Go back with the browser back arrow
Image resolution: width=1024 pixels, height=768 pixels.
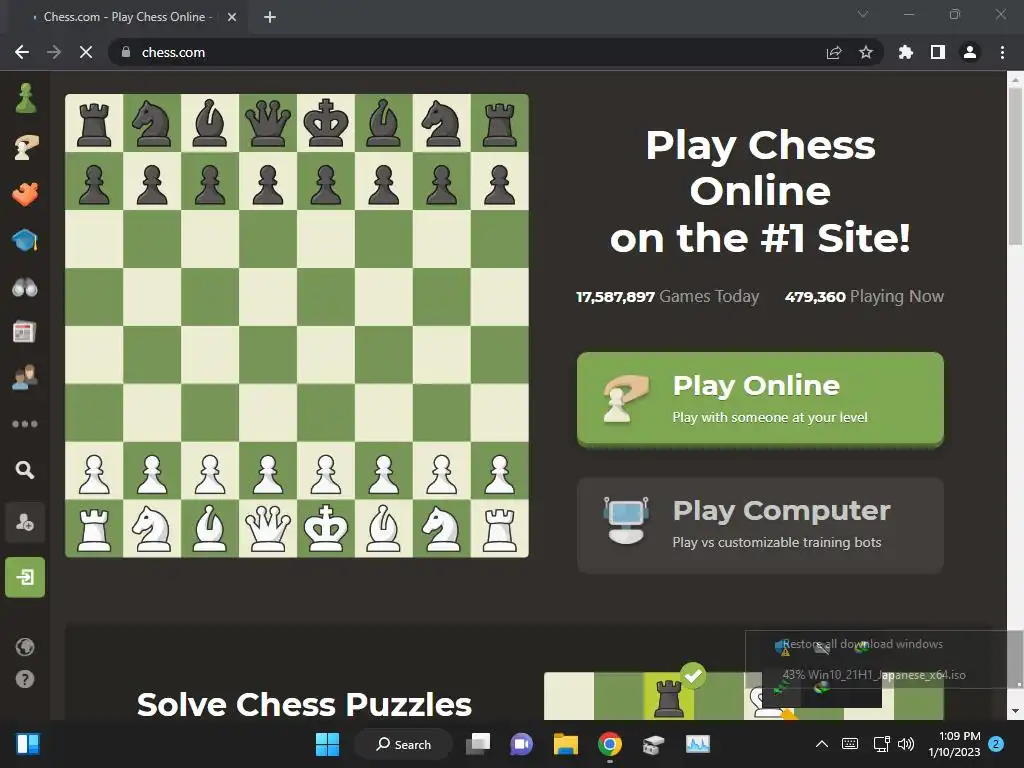coord(22,52)
